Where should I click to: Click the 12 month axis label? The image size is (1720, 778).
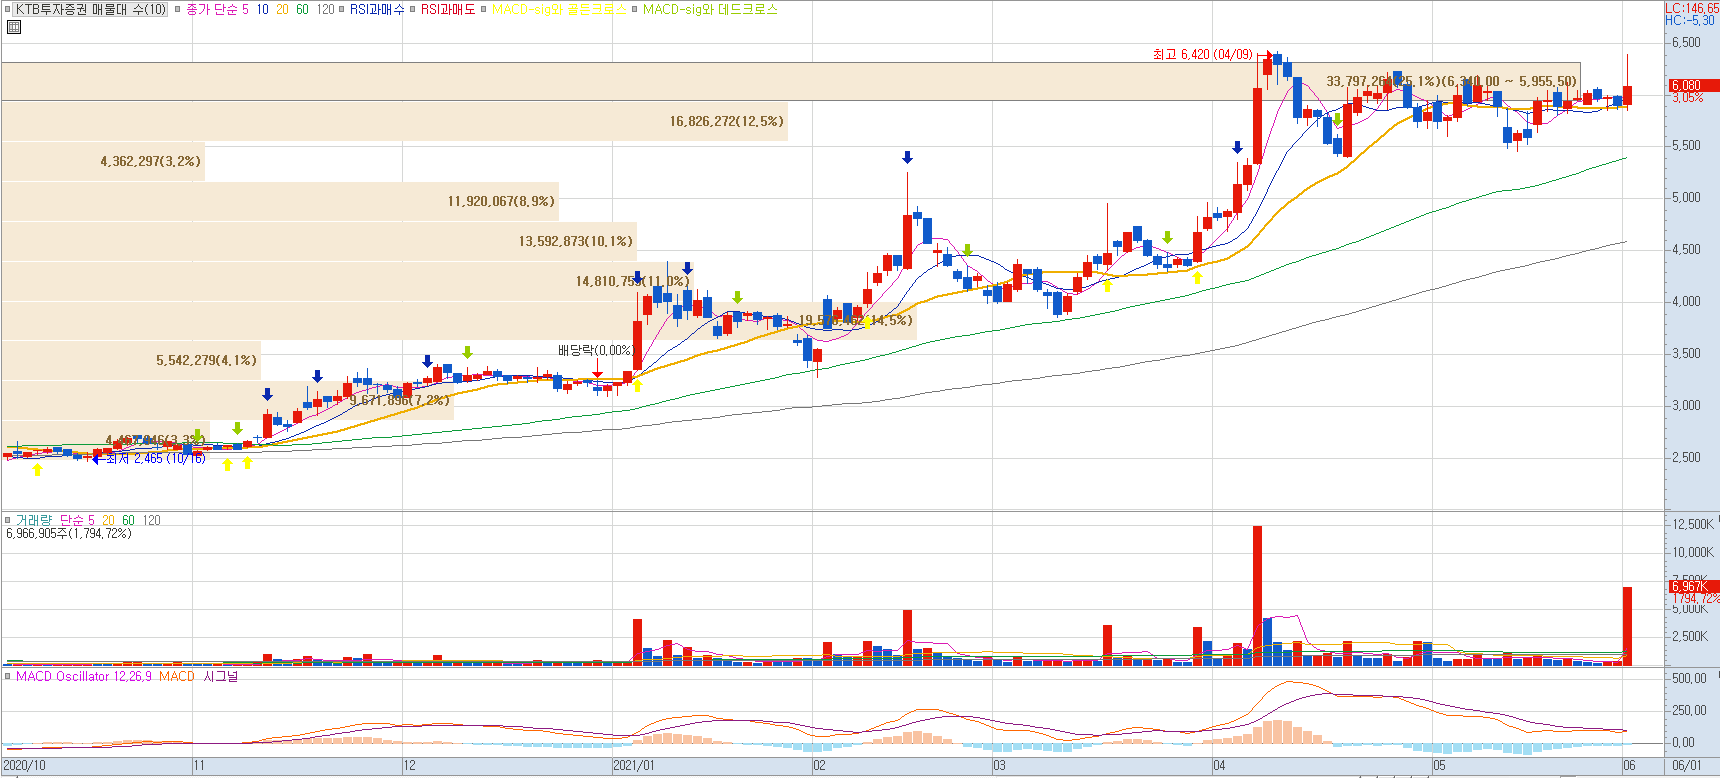pyautogui.click(x=409, y=765)
